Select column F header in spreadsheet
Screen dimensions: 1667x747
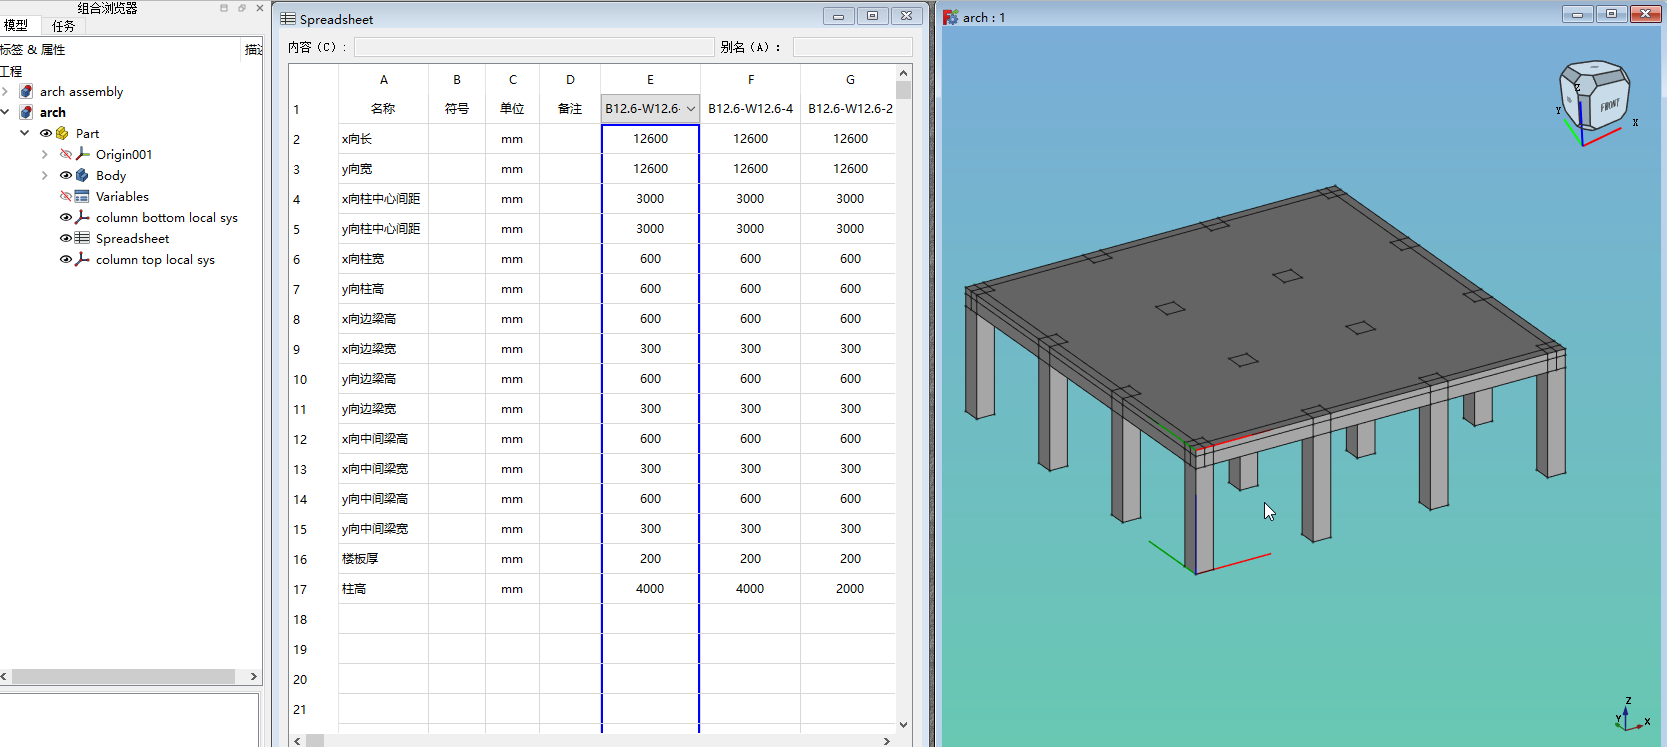[750, 80]
